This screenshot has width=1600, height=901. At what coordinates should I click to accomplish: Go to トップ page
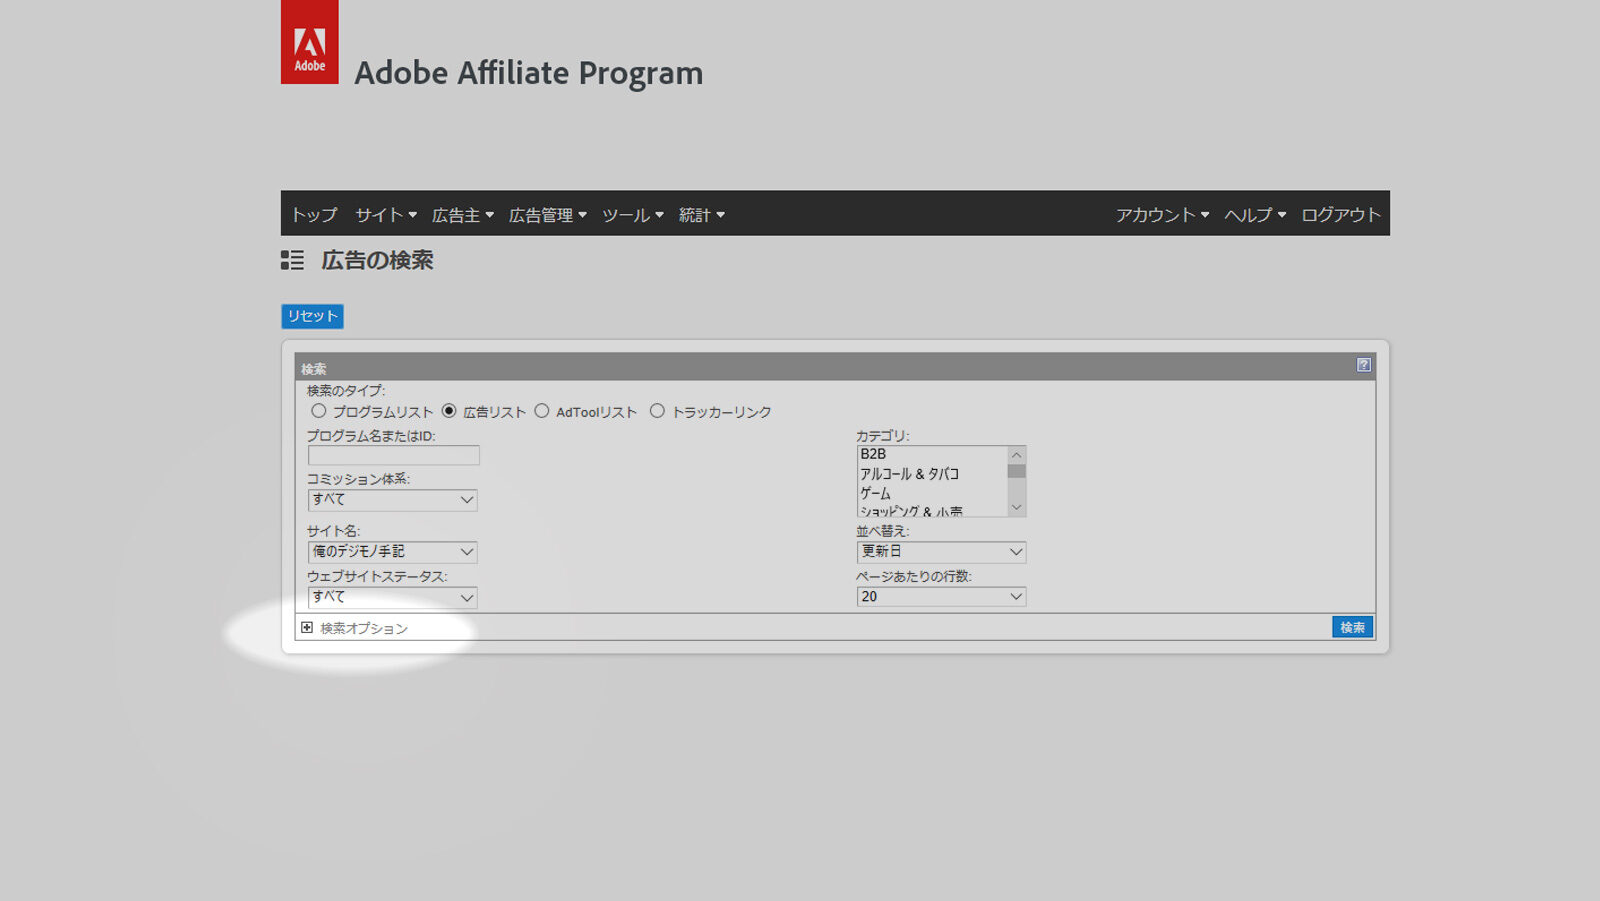(314, 214)
